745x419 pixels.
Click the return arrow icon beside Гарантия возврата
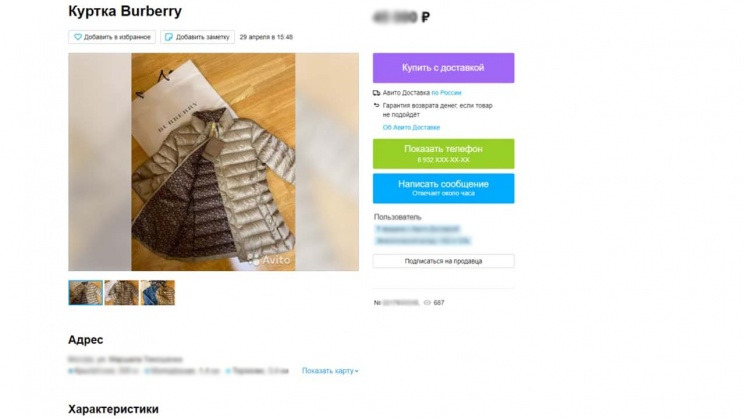pyautogui.click(x=377, y=105)
